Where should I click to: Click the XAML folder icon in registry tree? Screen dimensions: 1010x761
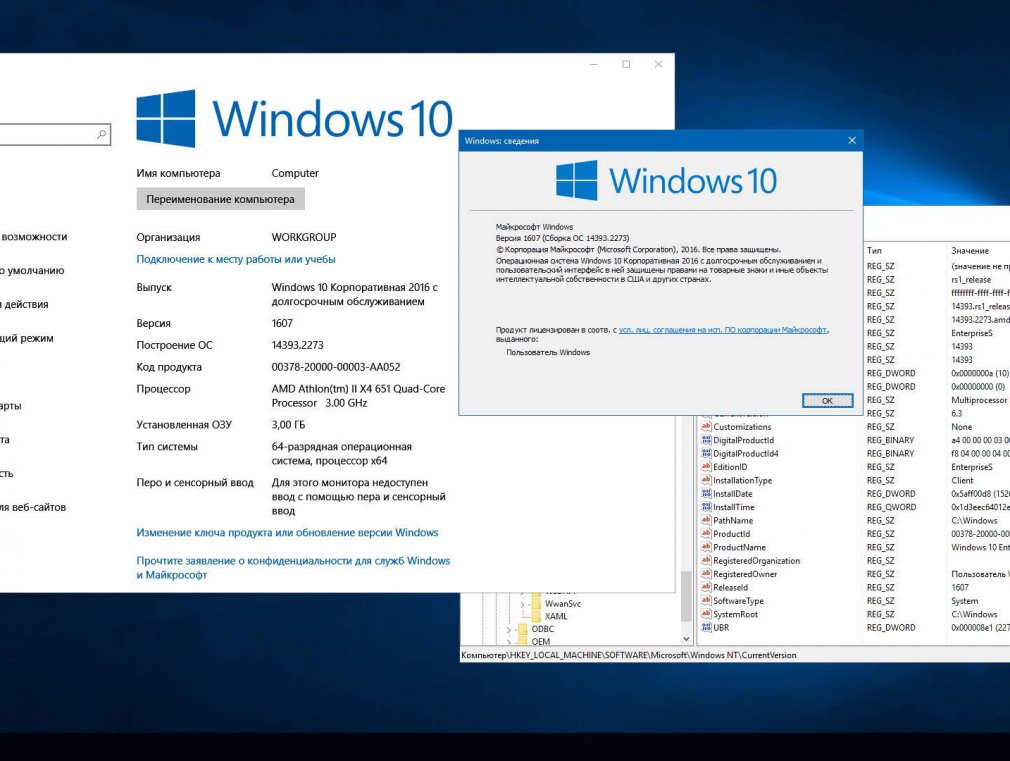click(536, 616)
